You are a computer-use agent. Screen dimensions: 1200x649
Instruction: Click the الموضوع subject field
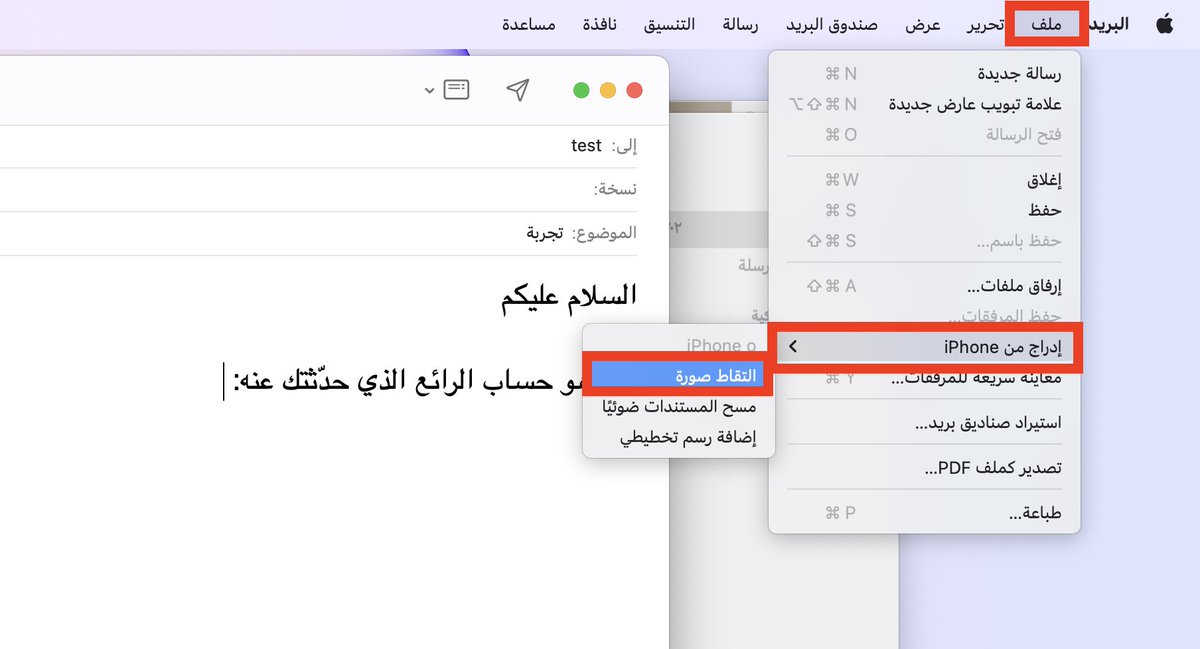click(x=320, y=233)
